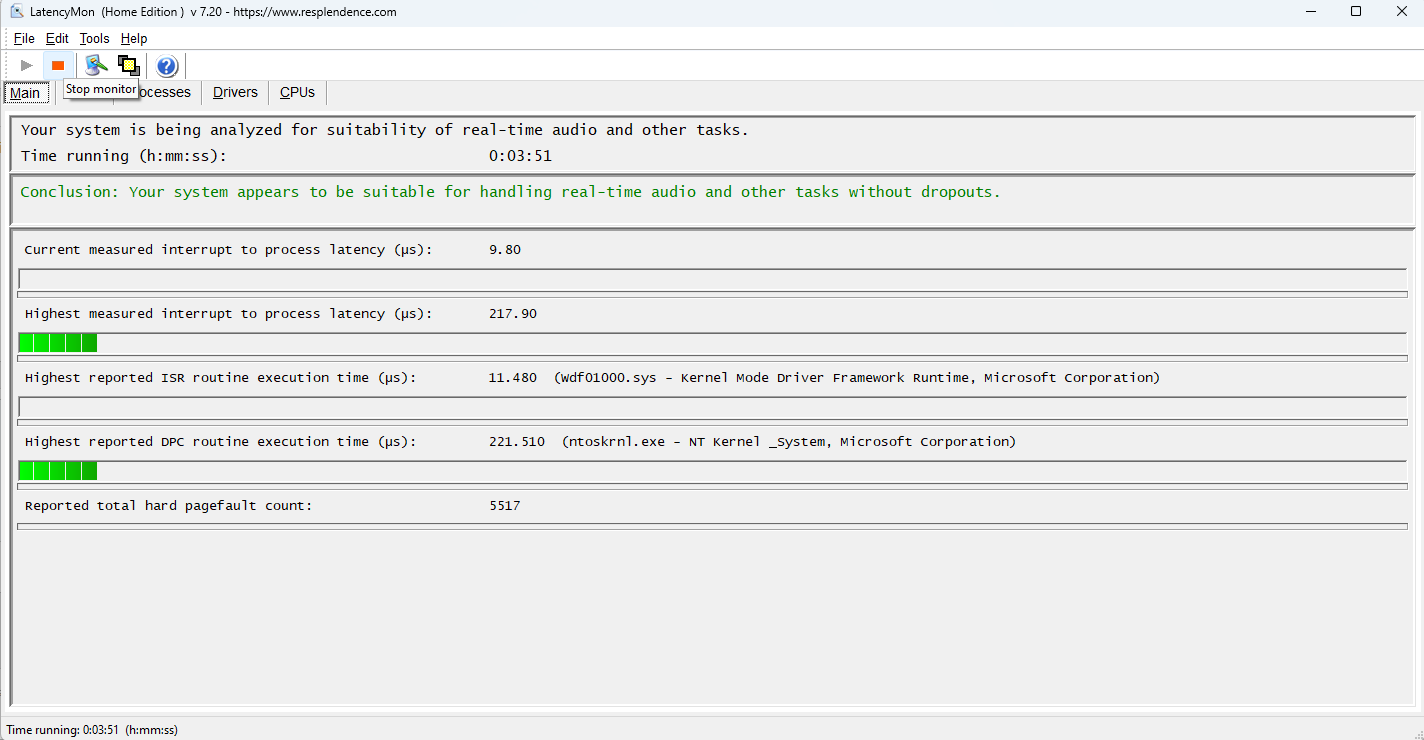Viewport: 1424px width, 740px height.
Task: Click the 5517 hard pagefault count
Action: tap(505, 506)
